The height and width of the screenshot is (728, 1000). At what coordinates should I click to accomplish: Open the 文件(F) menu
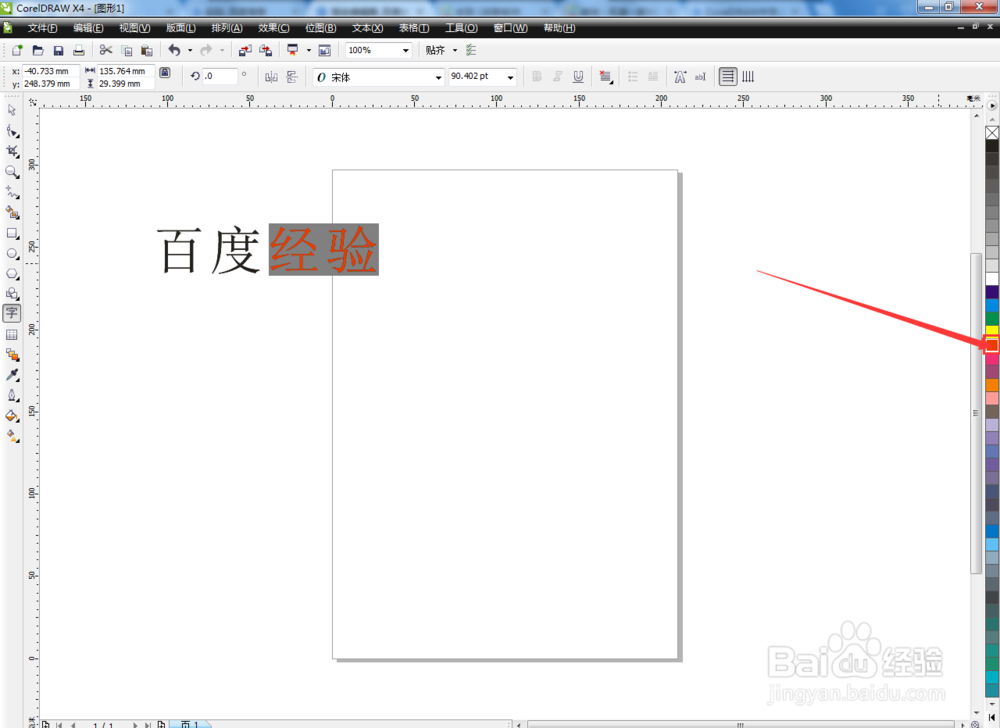click(x=43, y=28)
